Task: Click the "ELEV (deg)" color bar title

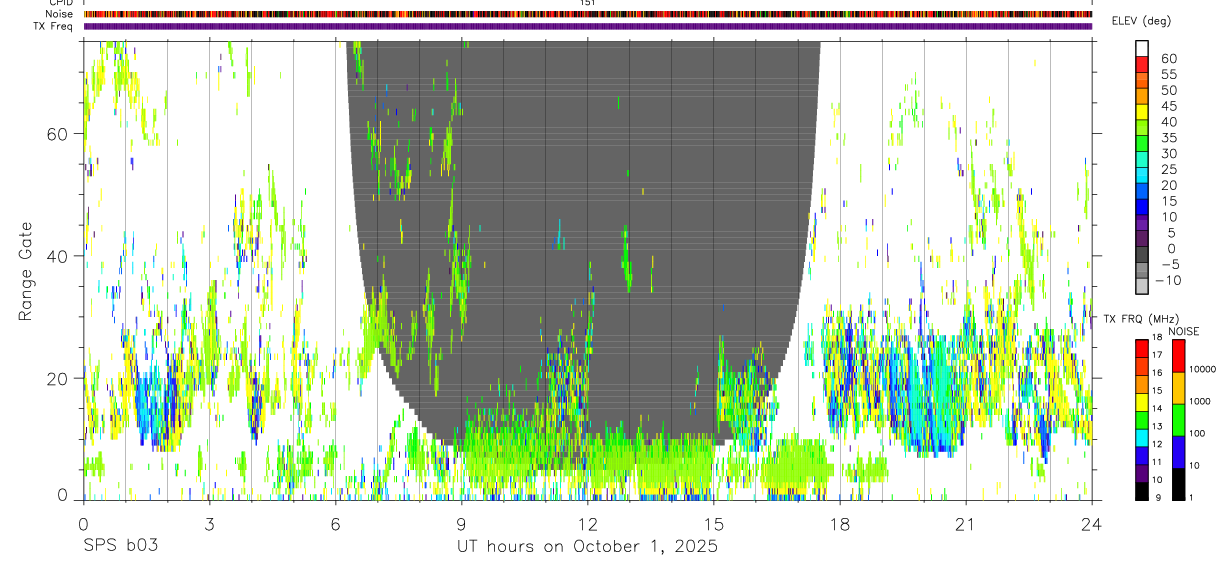Action: click(1141, 21)
